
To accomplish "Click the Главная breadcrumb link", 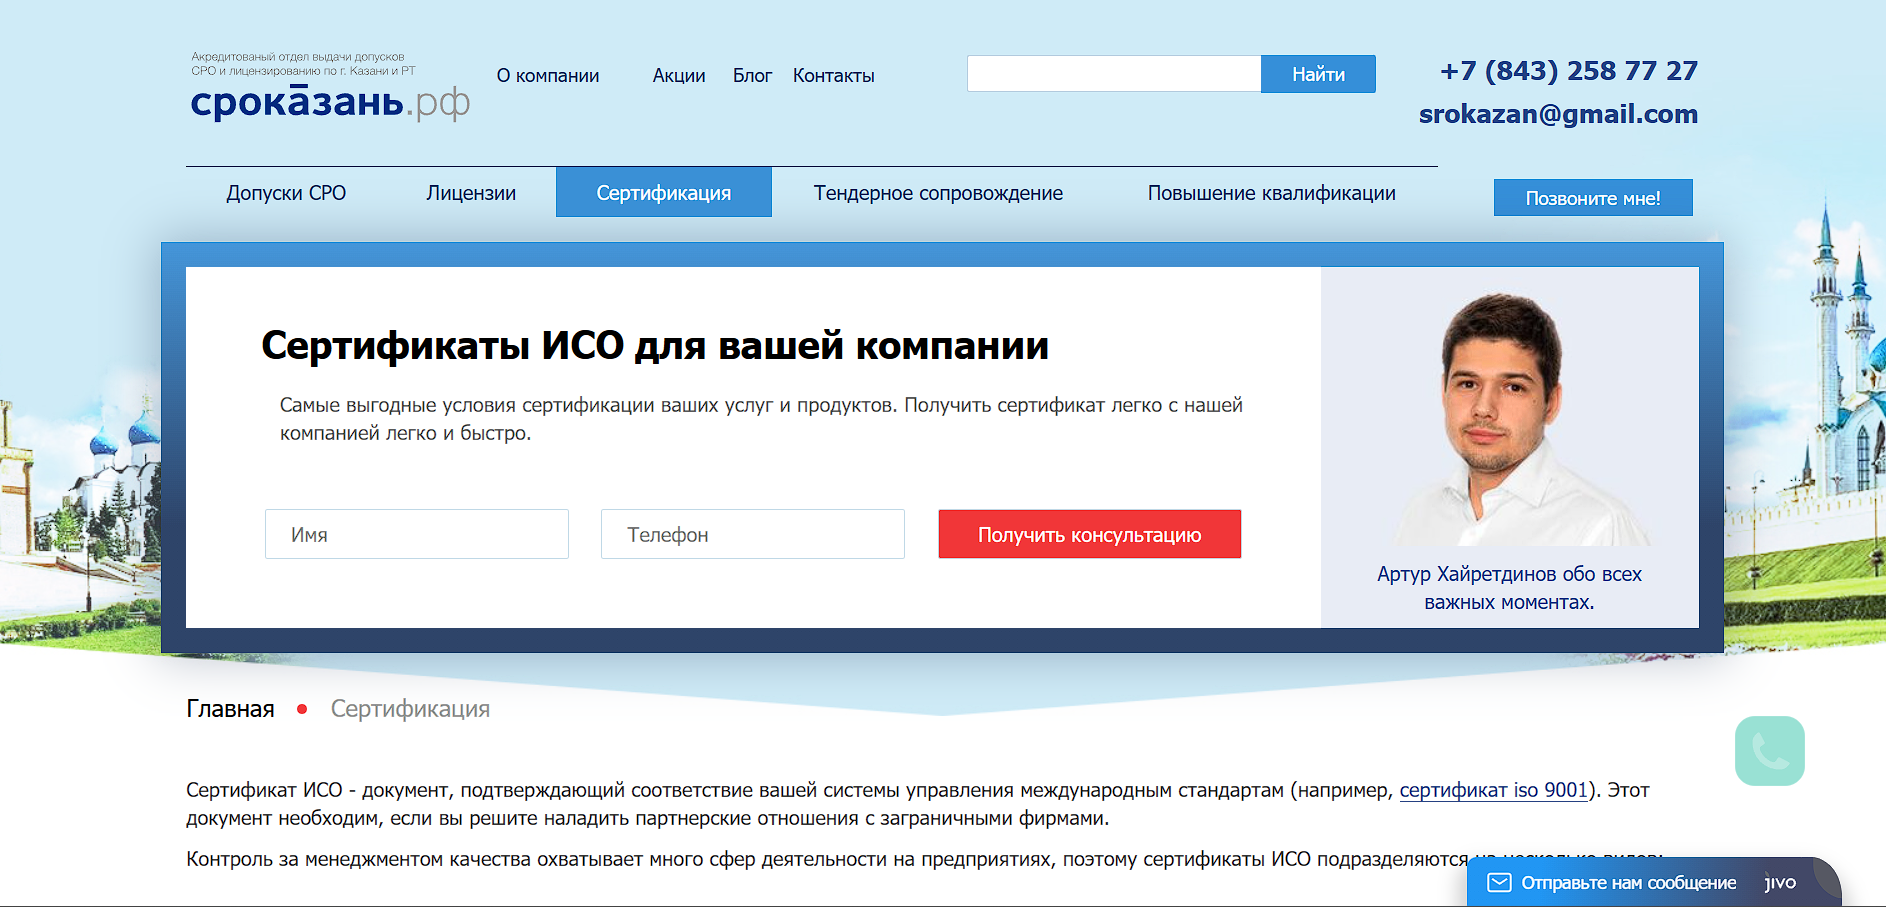I will (230, 709).
